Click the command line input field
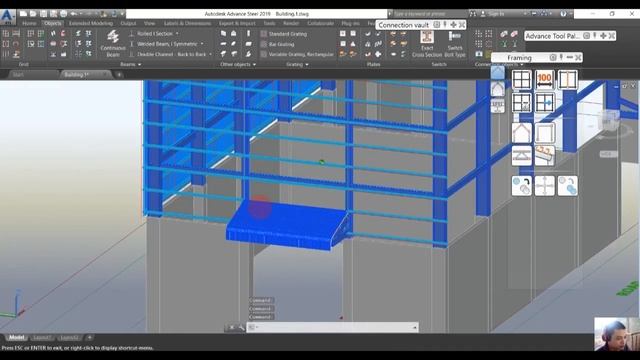Viewport: 640px width, 360px height. click(x=333, y=327)
